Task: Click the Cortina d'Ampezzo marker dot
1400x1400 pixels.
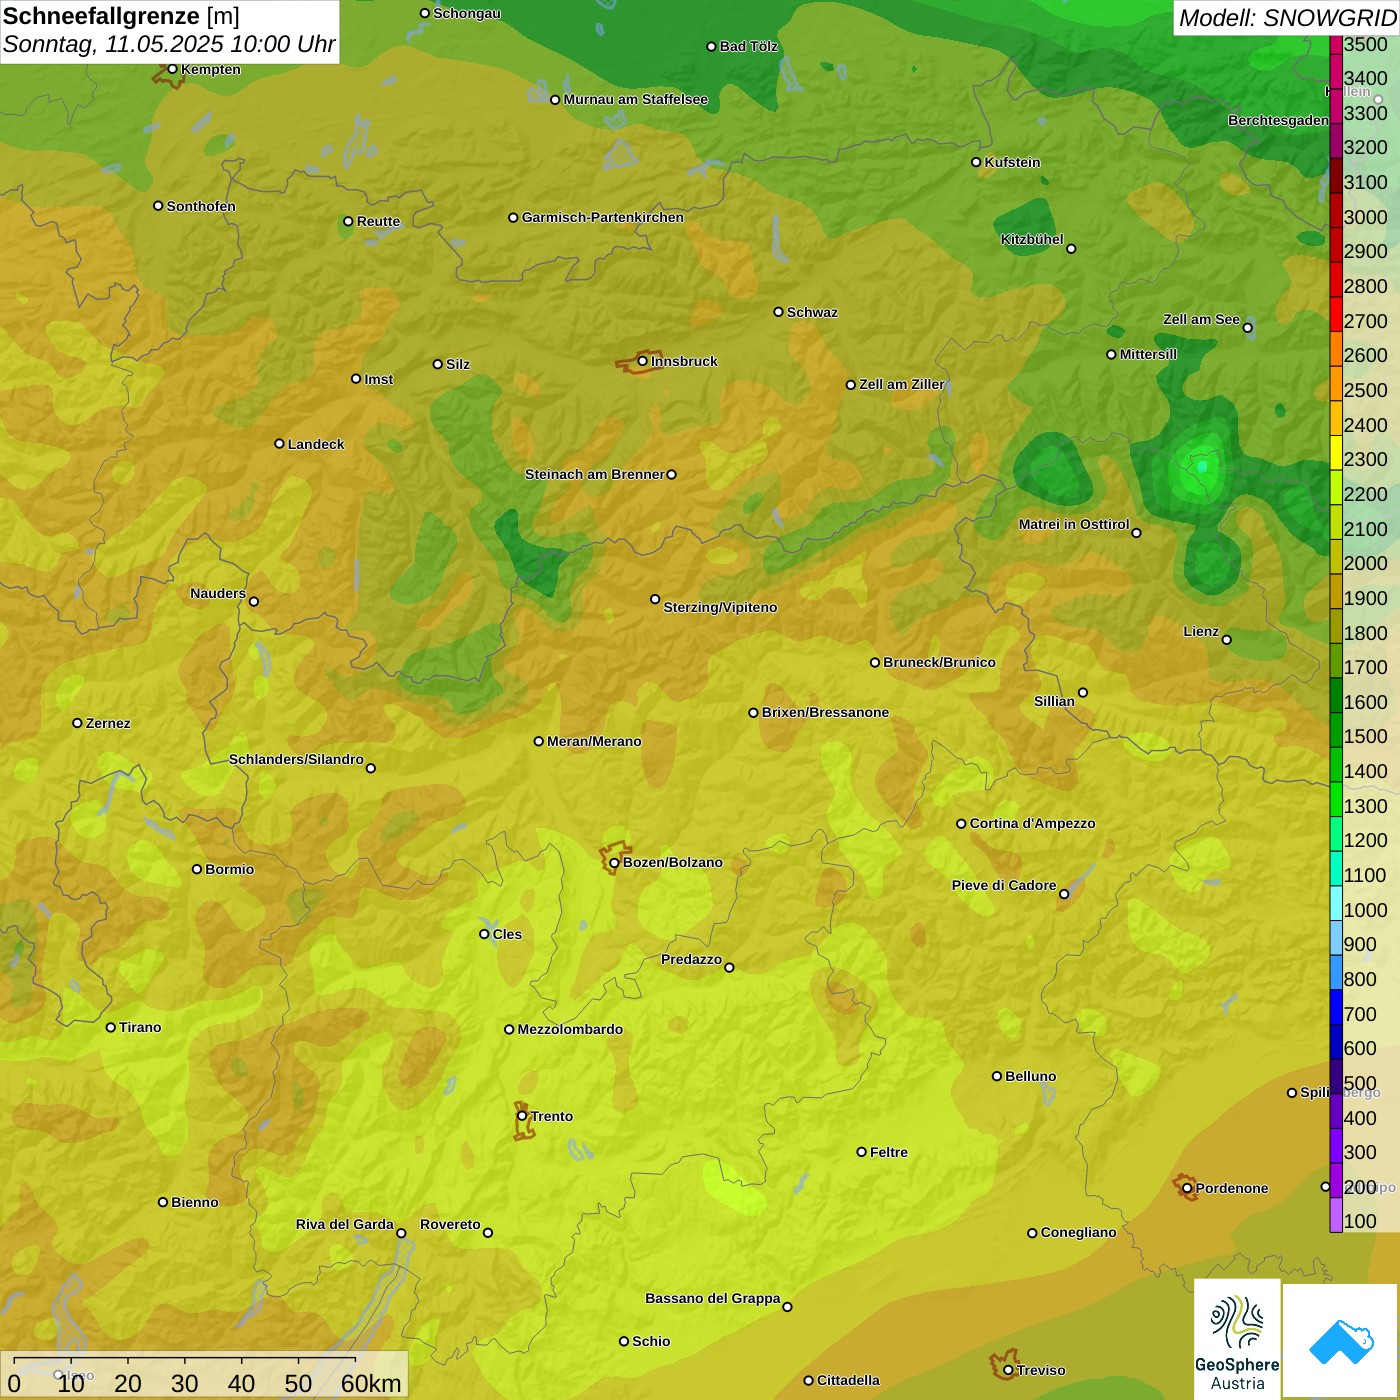Action: 961,824
